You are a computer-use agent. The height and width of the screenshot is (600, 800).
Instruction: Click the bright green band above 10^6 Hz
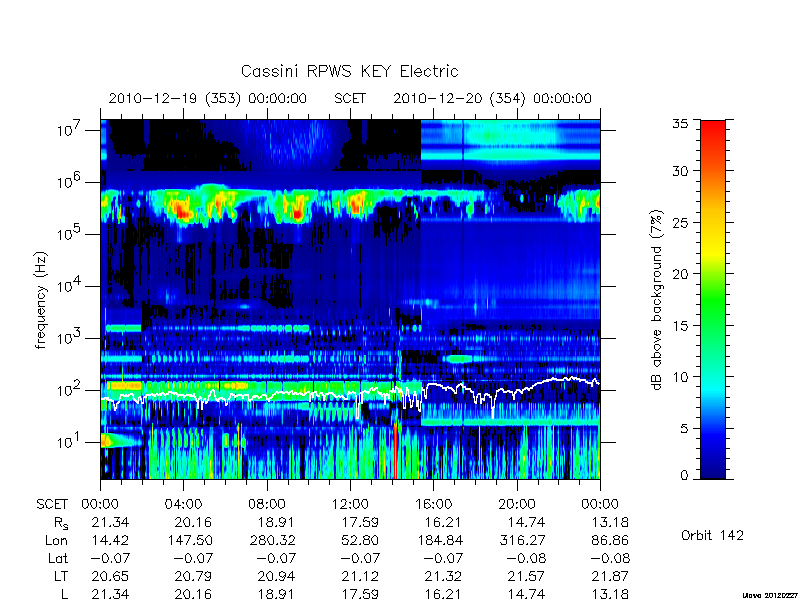click(x=510, y=154)
